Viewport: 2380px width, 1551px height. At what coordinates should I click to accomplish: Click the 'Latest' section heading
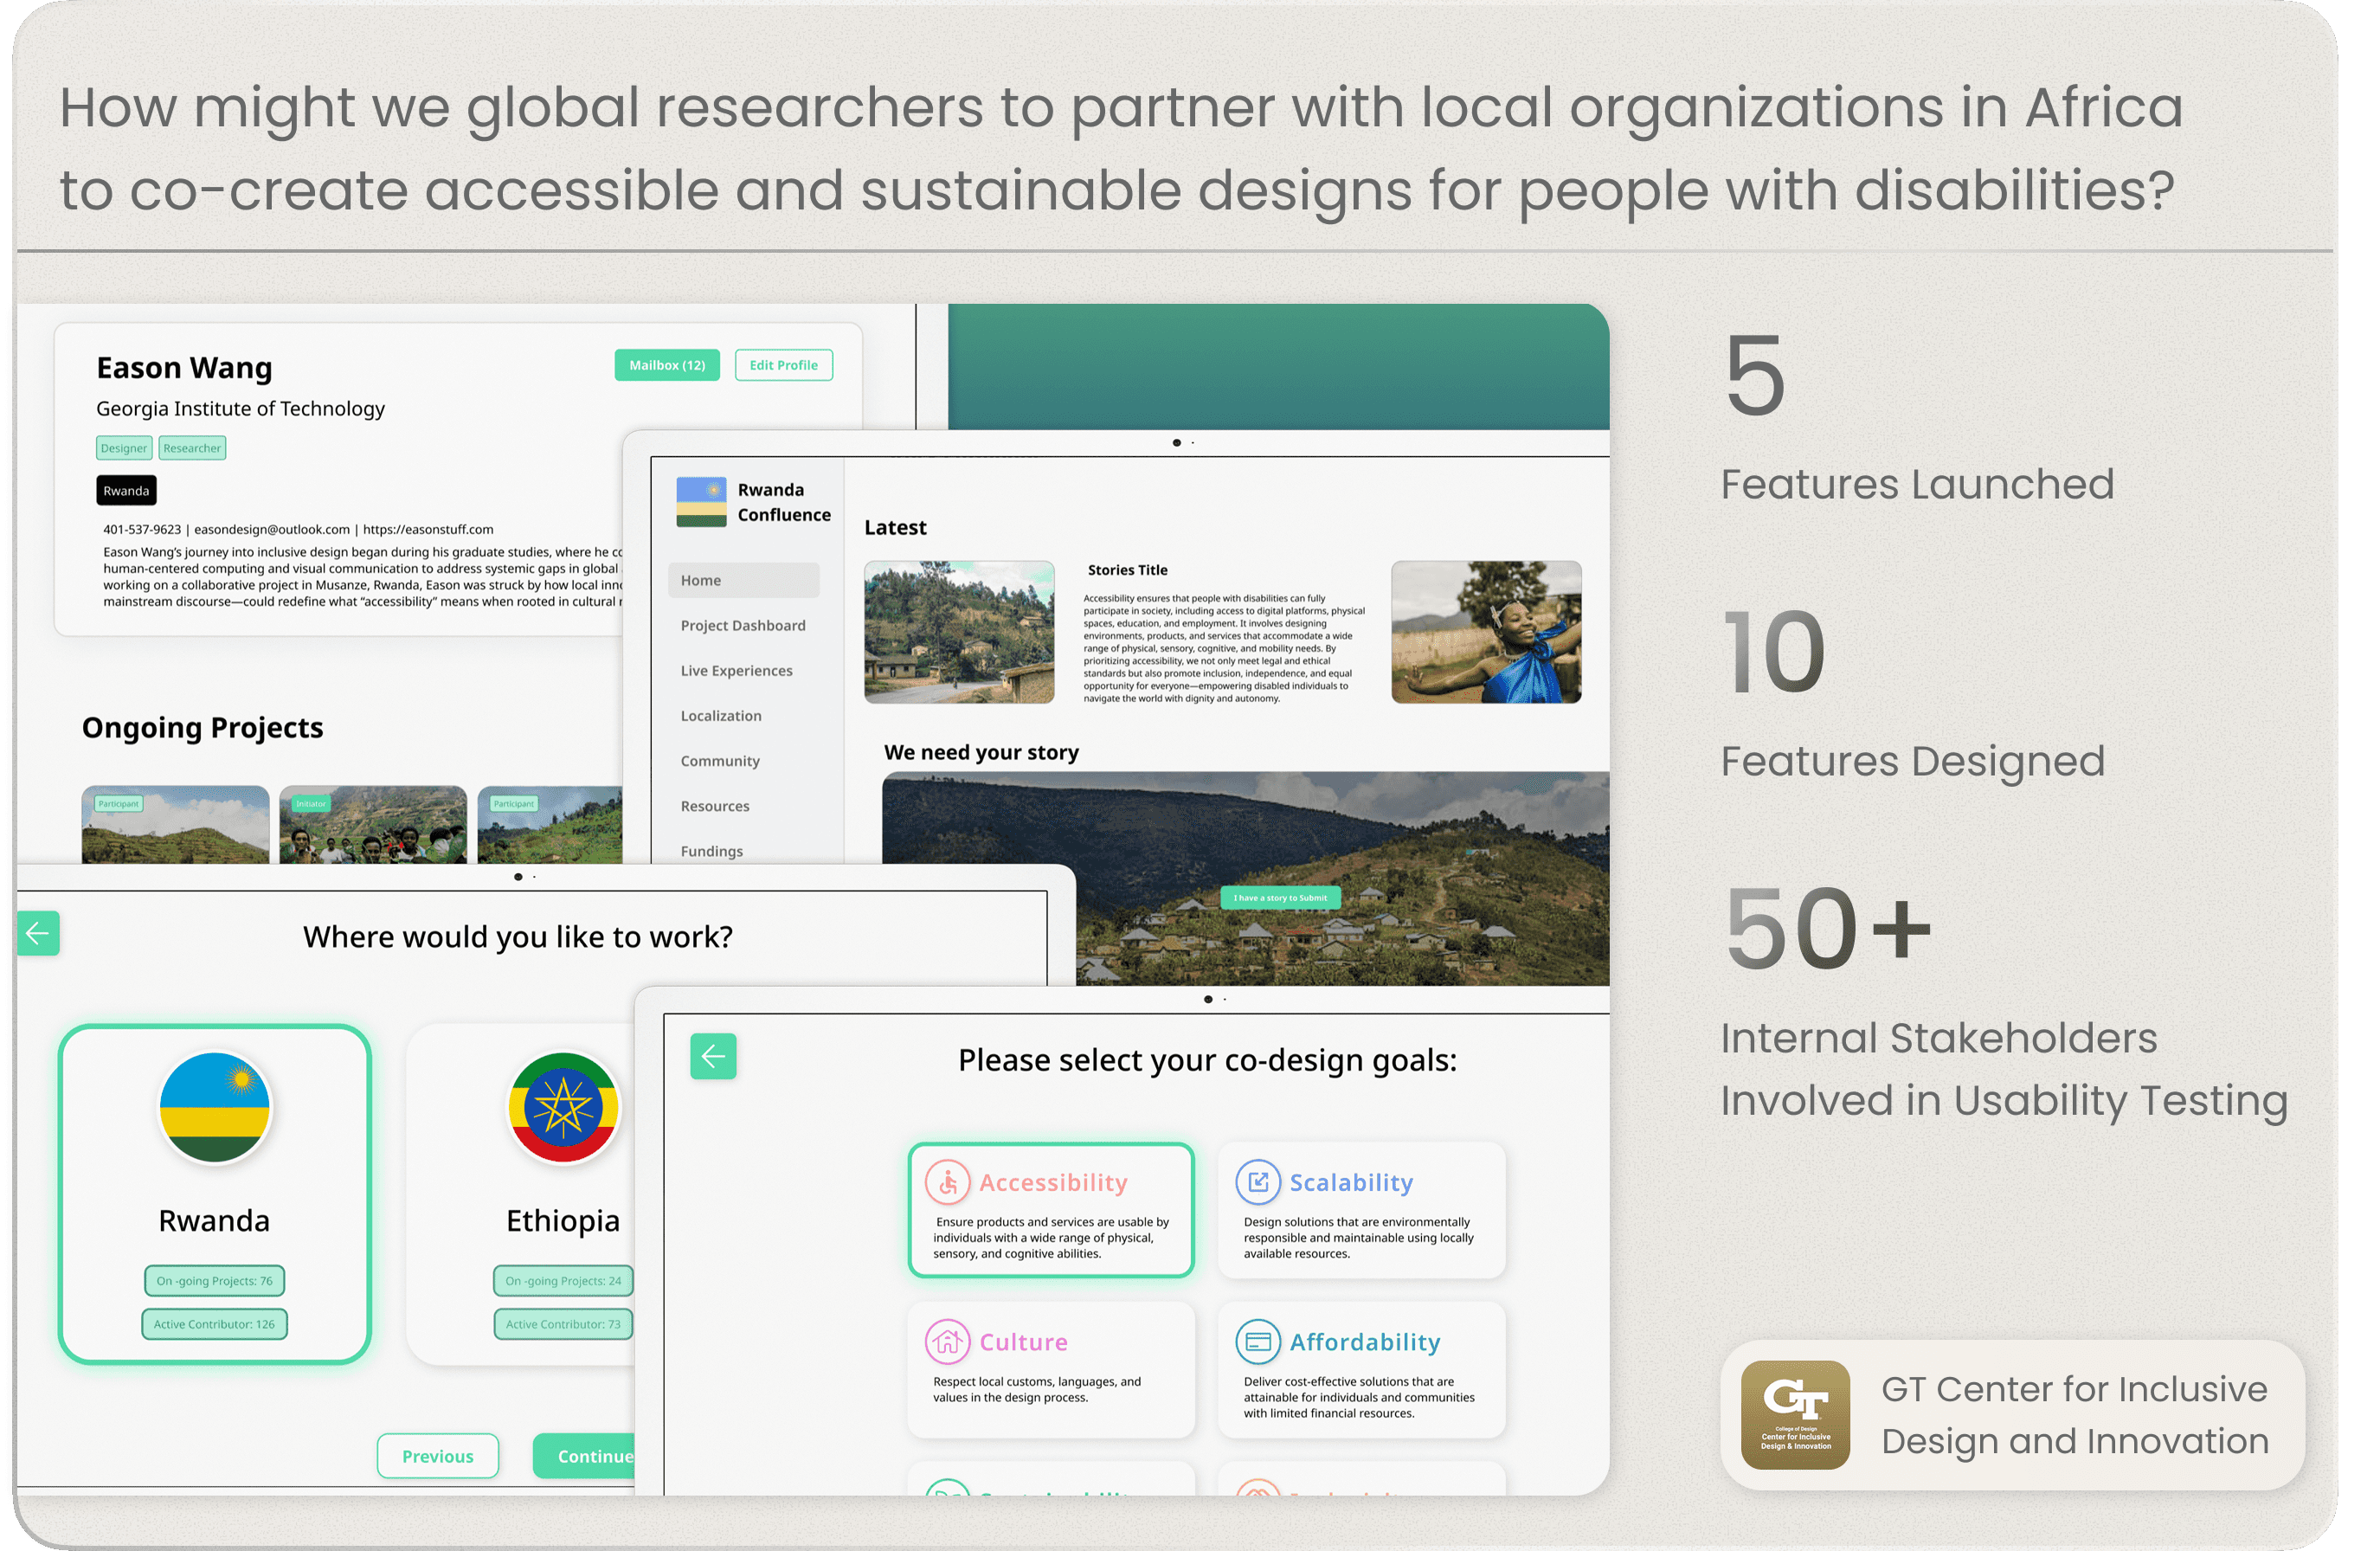(x=895, y=527)
